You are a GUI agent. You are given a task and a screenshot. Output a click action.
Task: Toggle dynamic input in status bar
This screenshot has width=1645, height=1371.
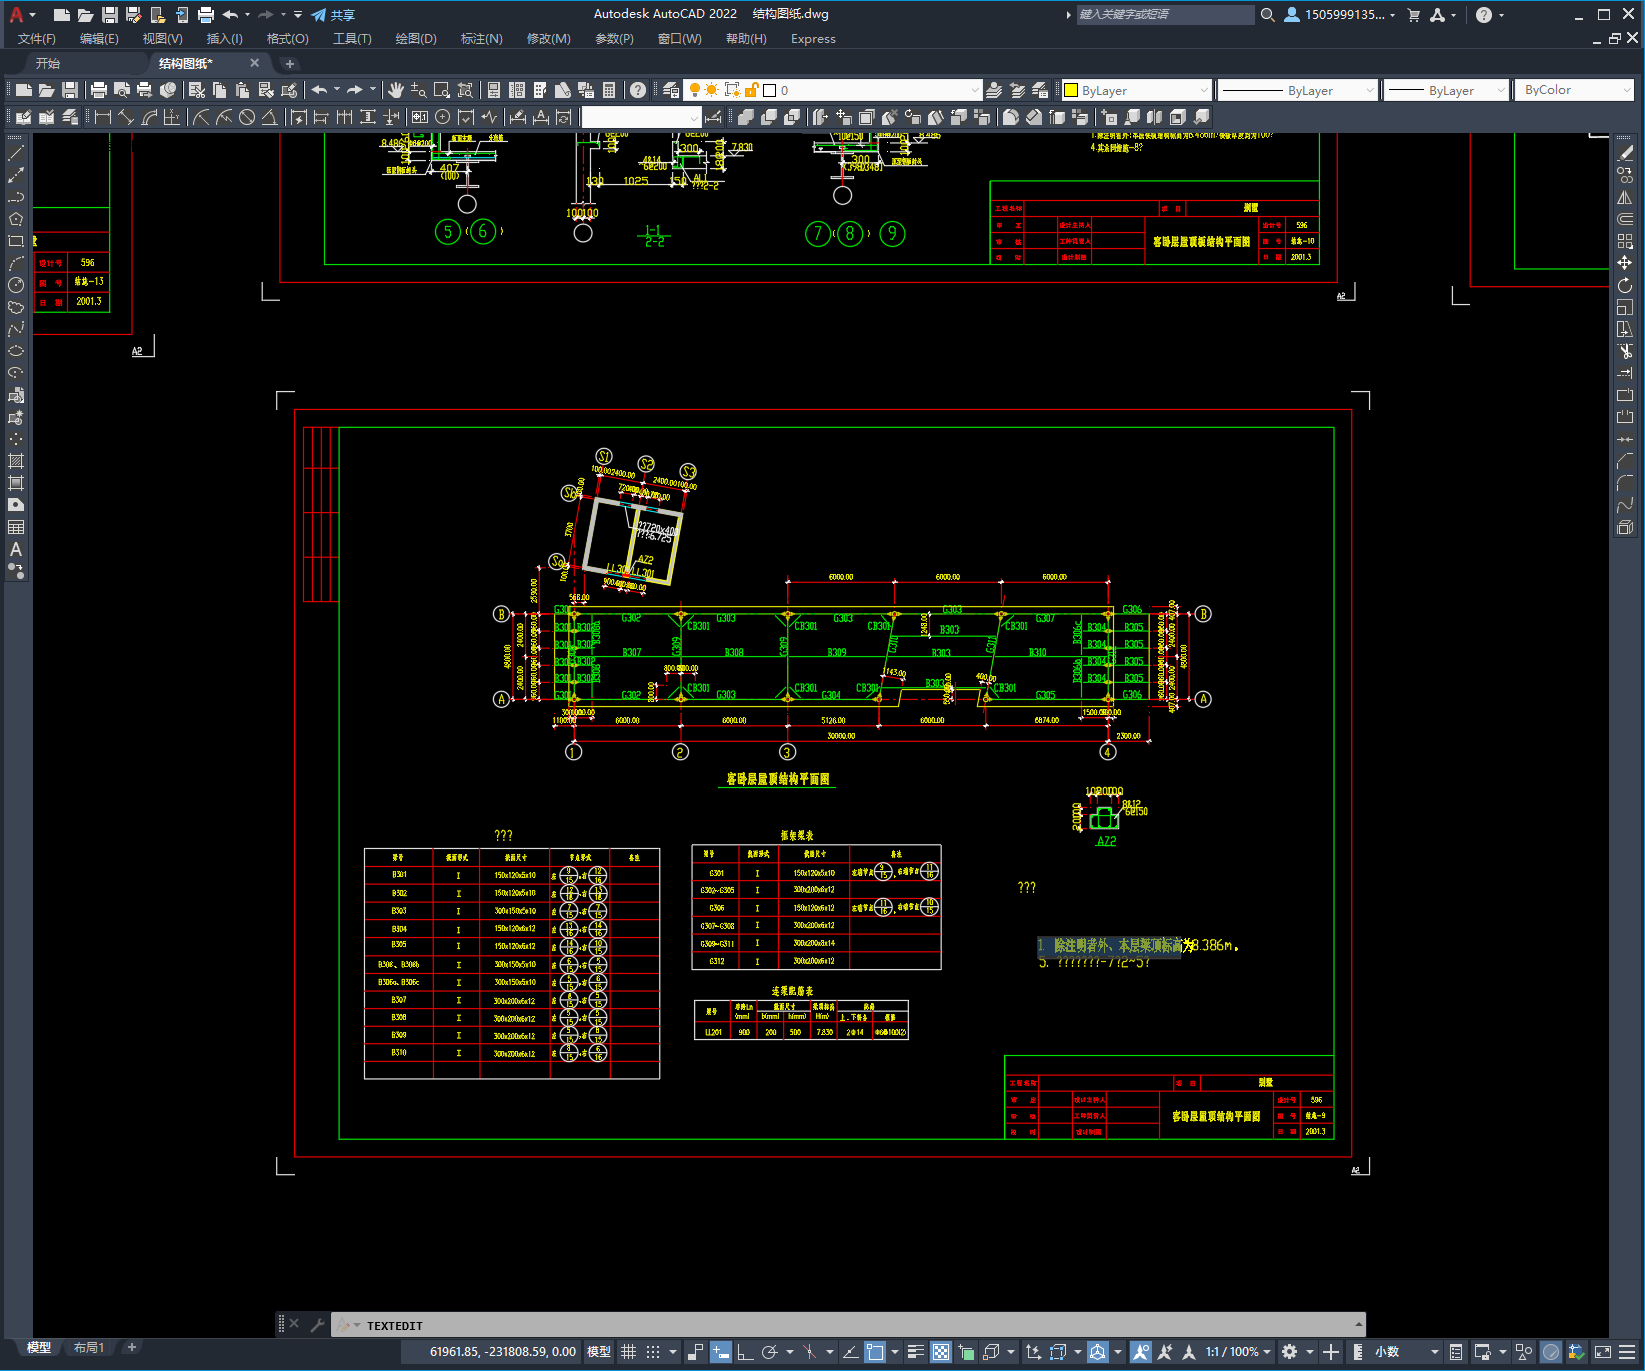(x=721, y=1352)
